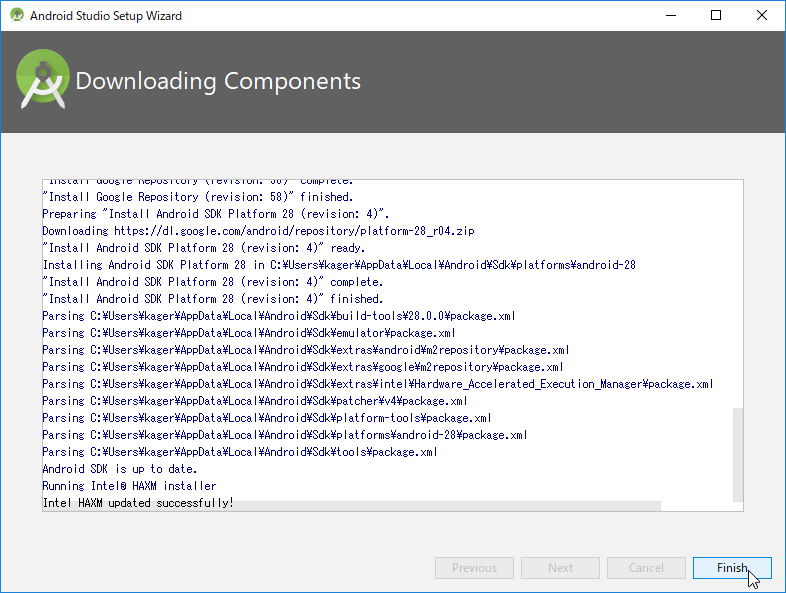Image resolution: width=786 pixels, height=593 pixels.
Task: Click the Android Studio title bar icon
Action: (17, 16)
